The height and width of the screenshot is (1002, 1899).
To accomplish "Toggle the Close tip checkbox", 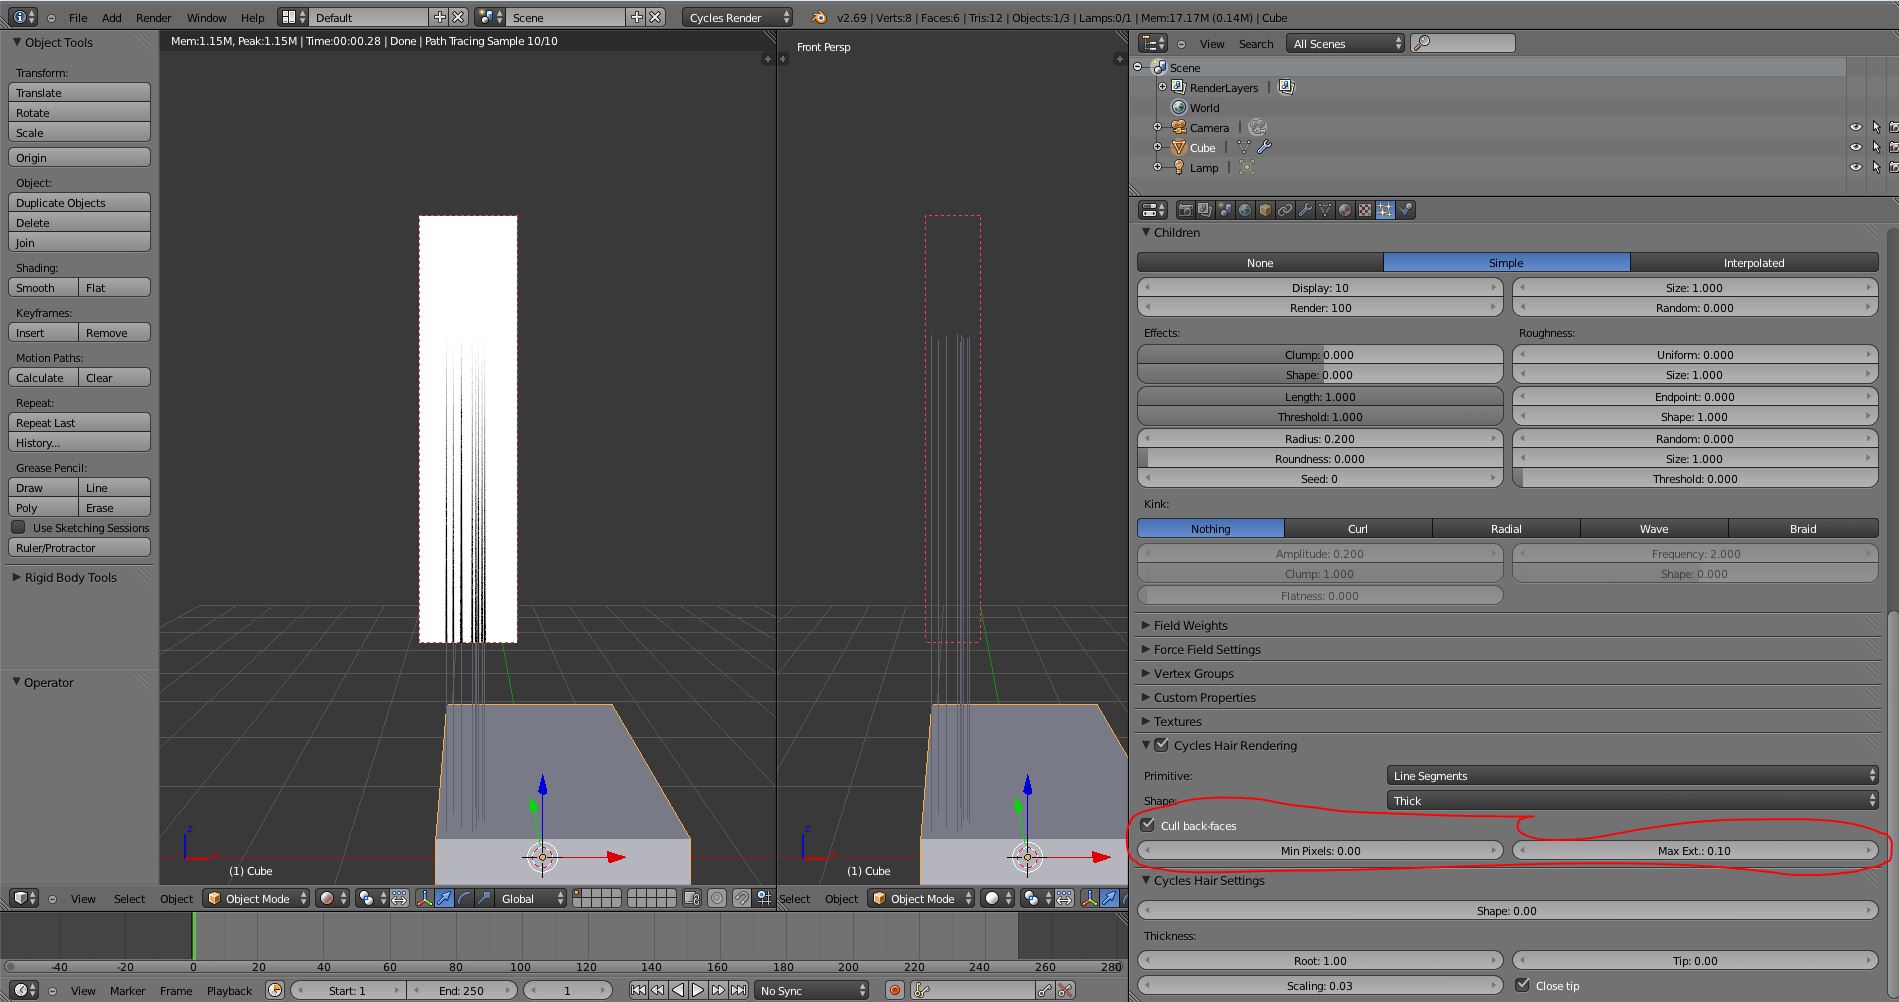I will tap(1523, 985).
